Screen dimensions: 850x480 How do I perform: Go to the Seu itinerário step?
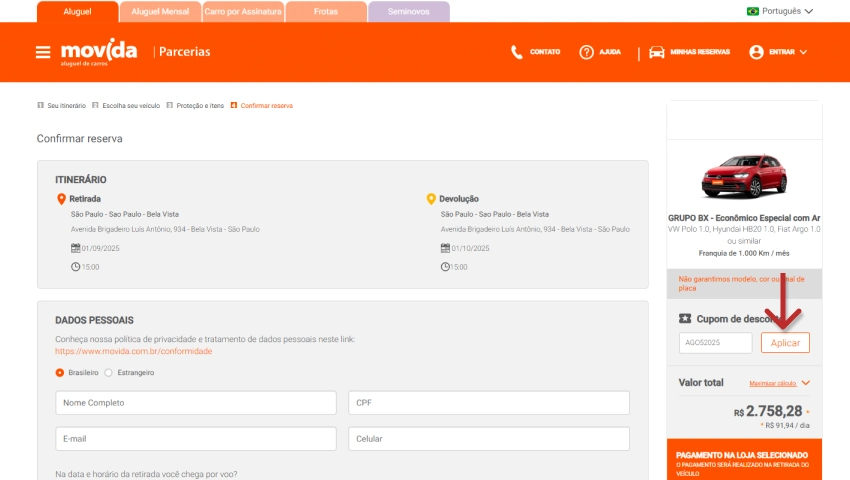coord(66,106)
